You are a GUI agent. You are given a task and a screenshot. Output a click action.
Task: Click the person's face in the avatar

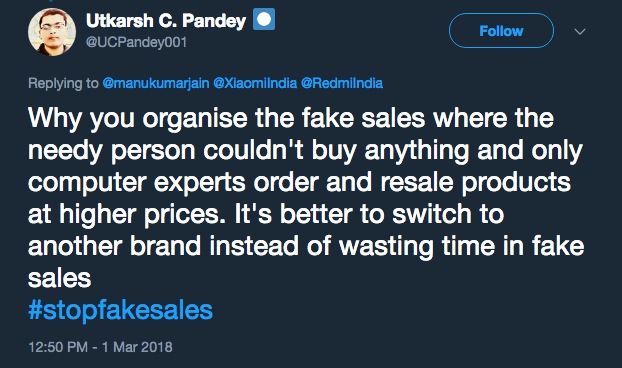[x=52, y=31]
